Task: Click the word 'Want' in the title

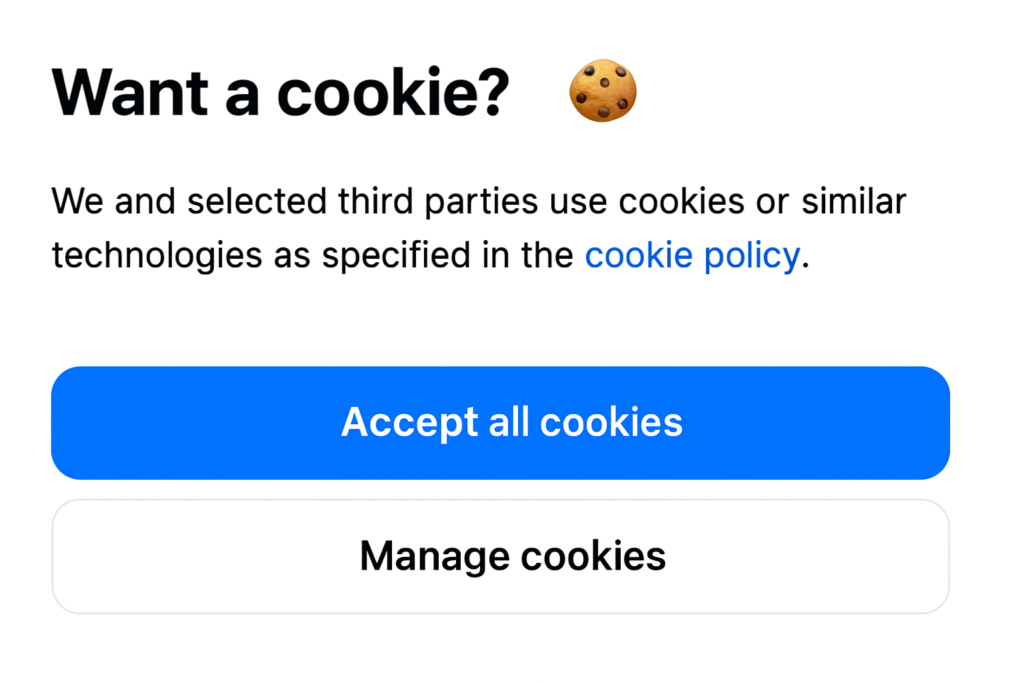Action: [x=130, y=92]
